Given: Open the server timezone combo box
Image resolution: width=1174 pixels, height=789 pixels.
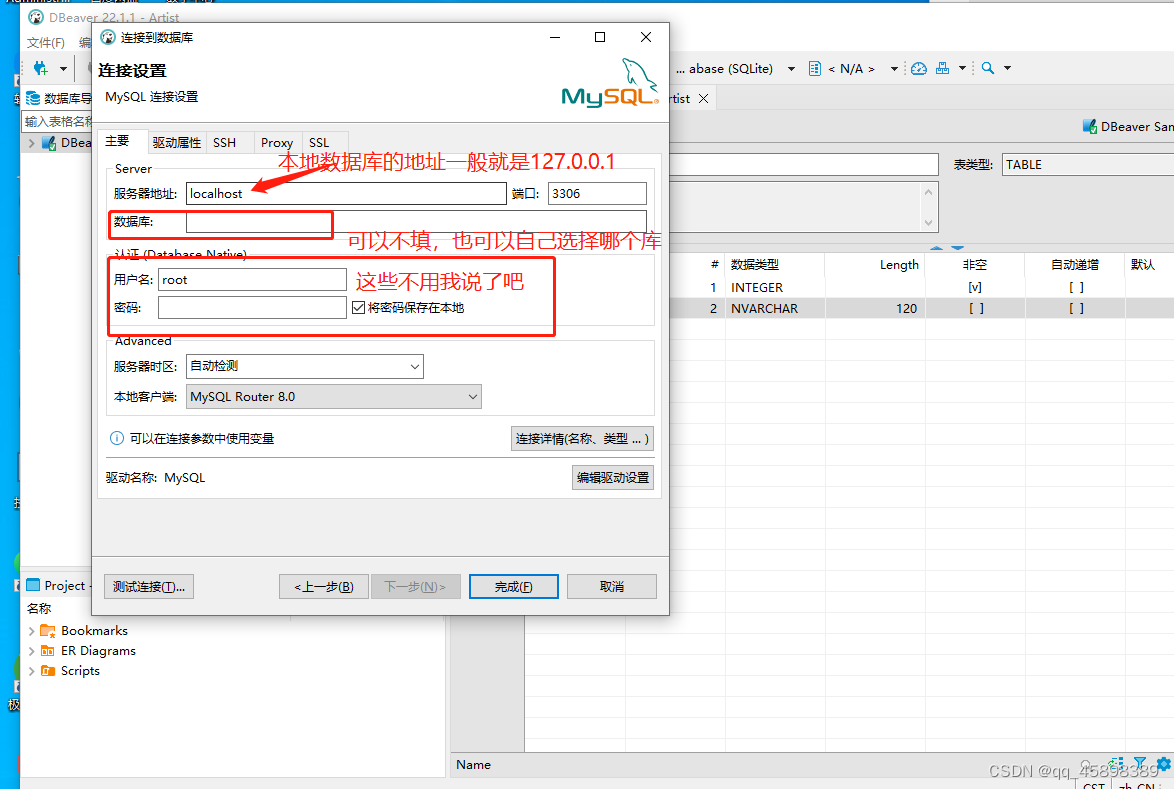Looking at the screenshot, I should [x=305, y=366].
